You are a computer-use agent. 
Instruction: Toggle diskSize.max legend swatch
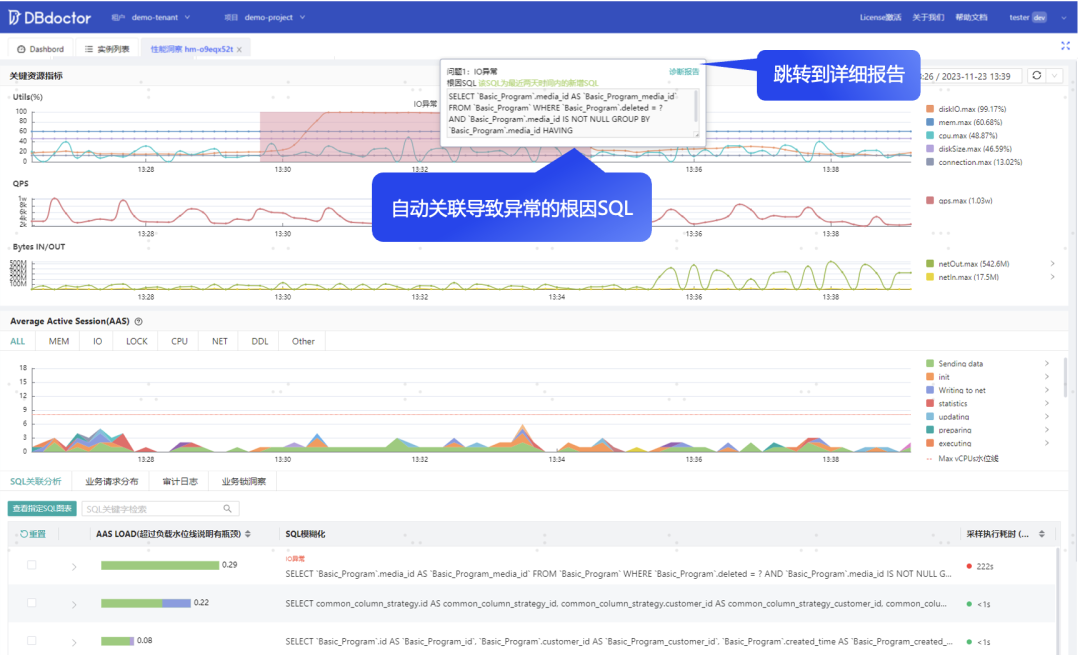click(x=930, y=149)
